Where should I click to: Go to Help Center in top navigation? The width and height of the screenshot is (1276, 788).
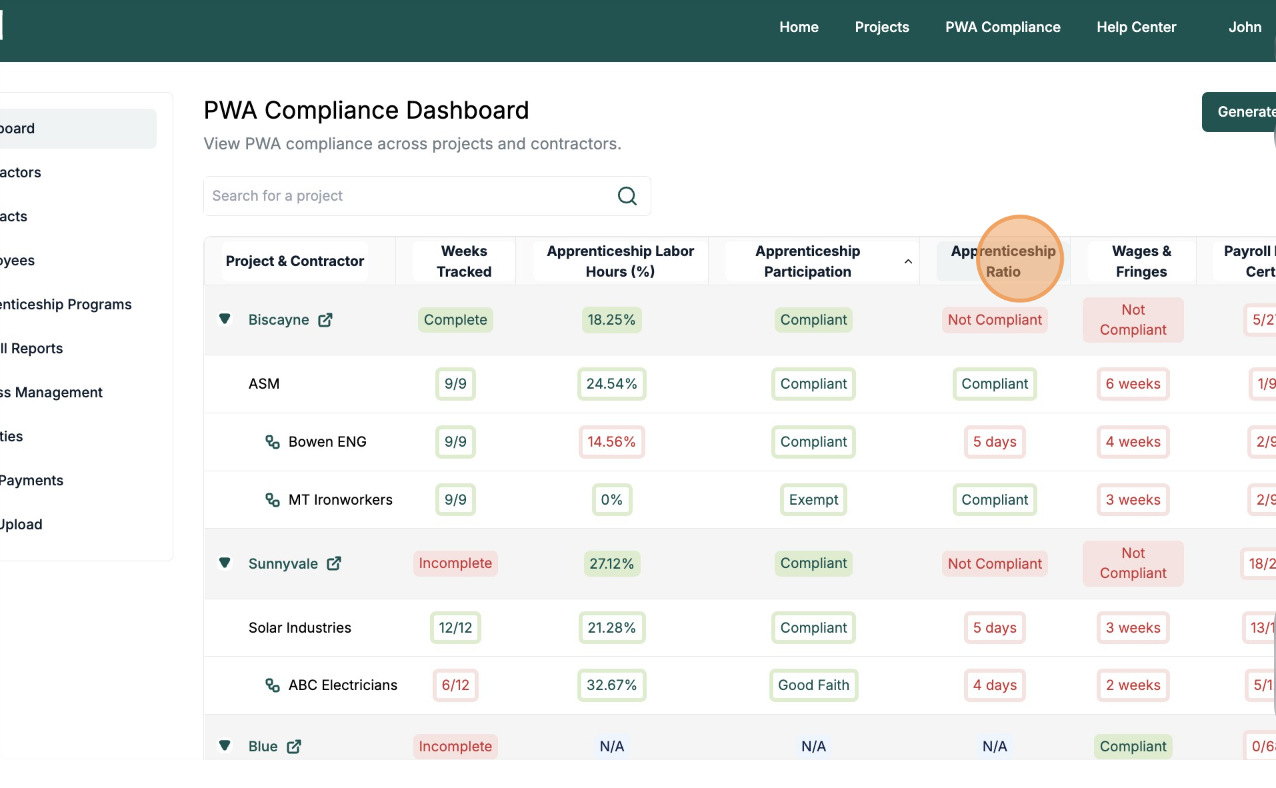1136,27
